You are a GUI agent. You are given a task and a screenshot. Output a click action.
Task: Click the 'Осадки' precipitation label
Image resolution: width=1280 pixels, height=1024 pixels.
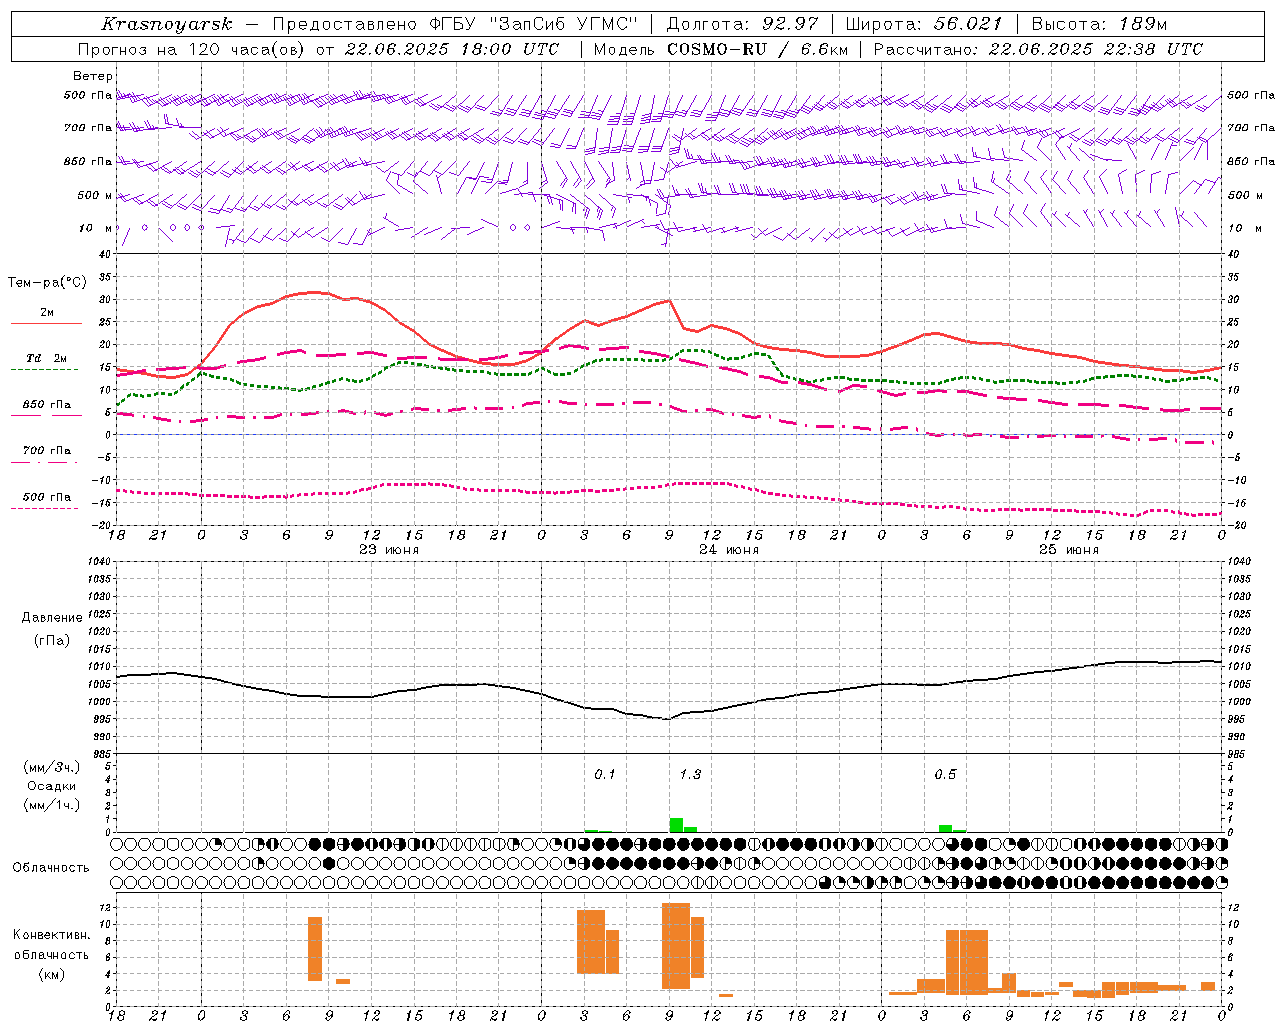pyautogui.click(x=52, y=786)
